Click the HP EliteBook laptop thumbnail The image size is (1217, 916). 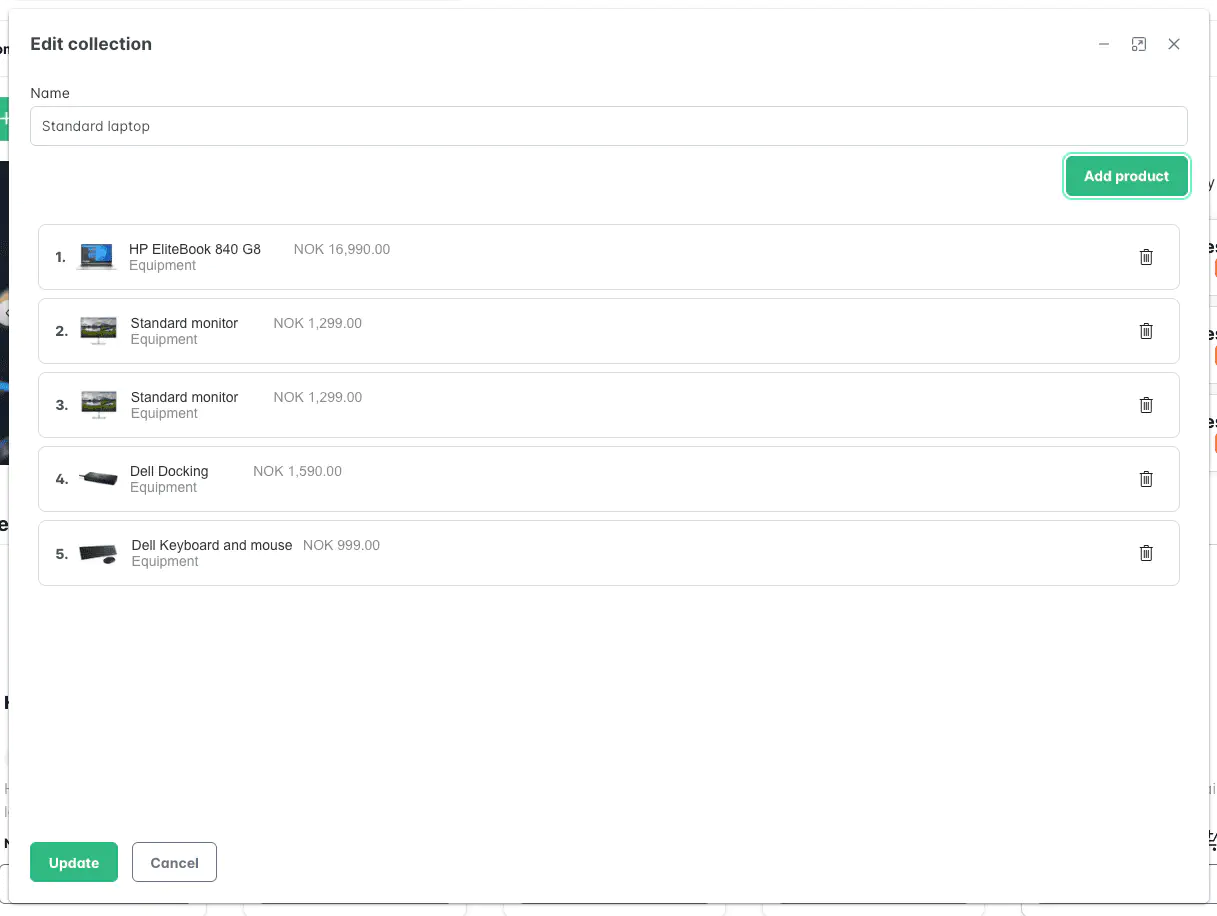97,257
